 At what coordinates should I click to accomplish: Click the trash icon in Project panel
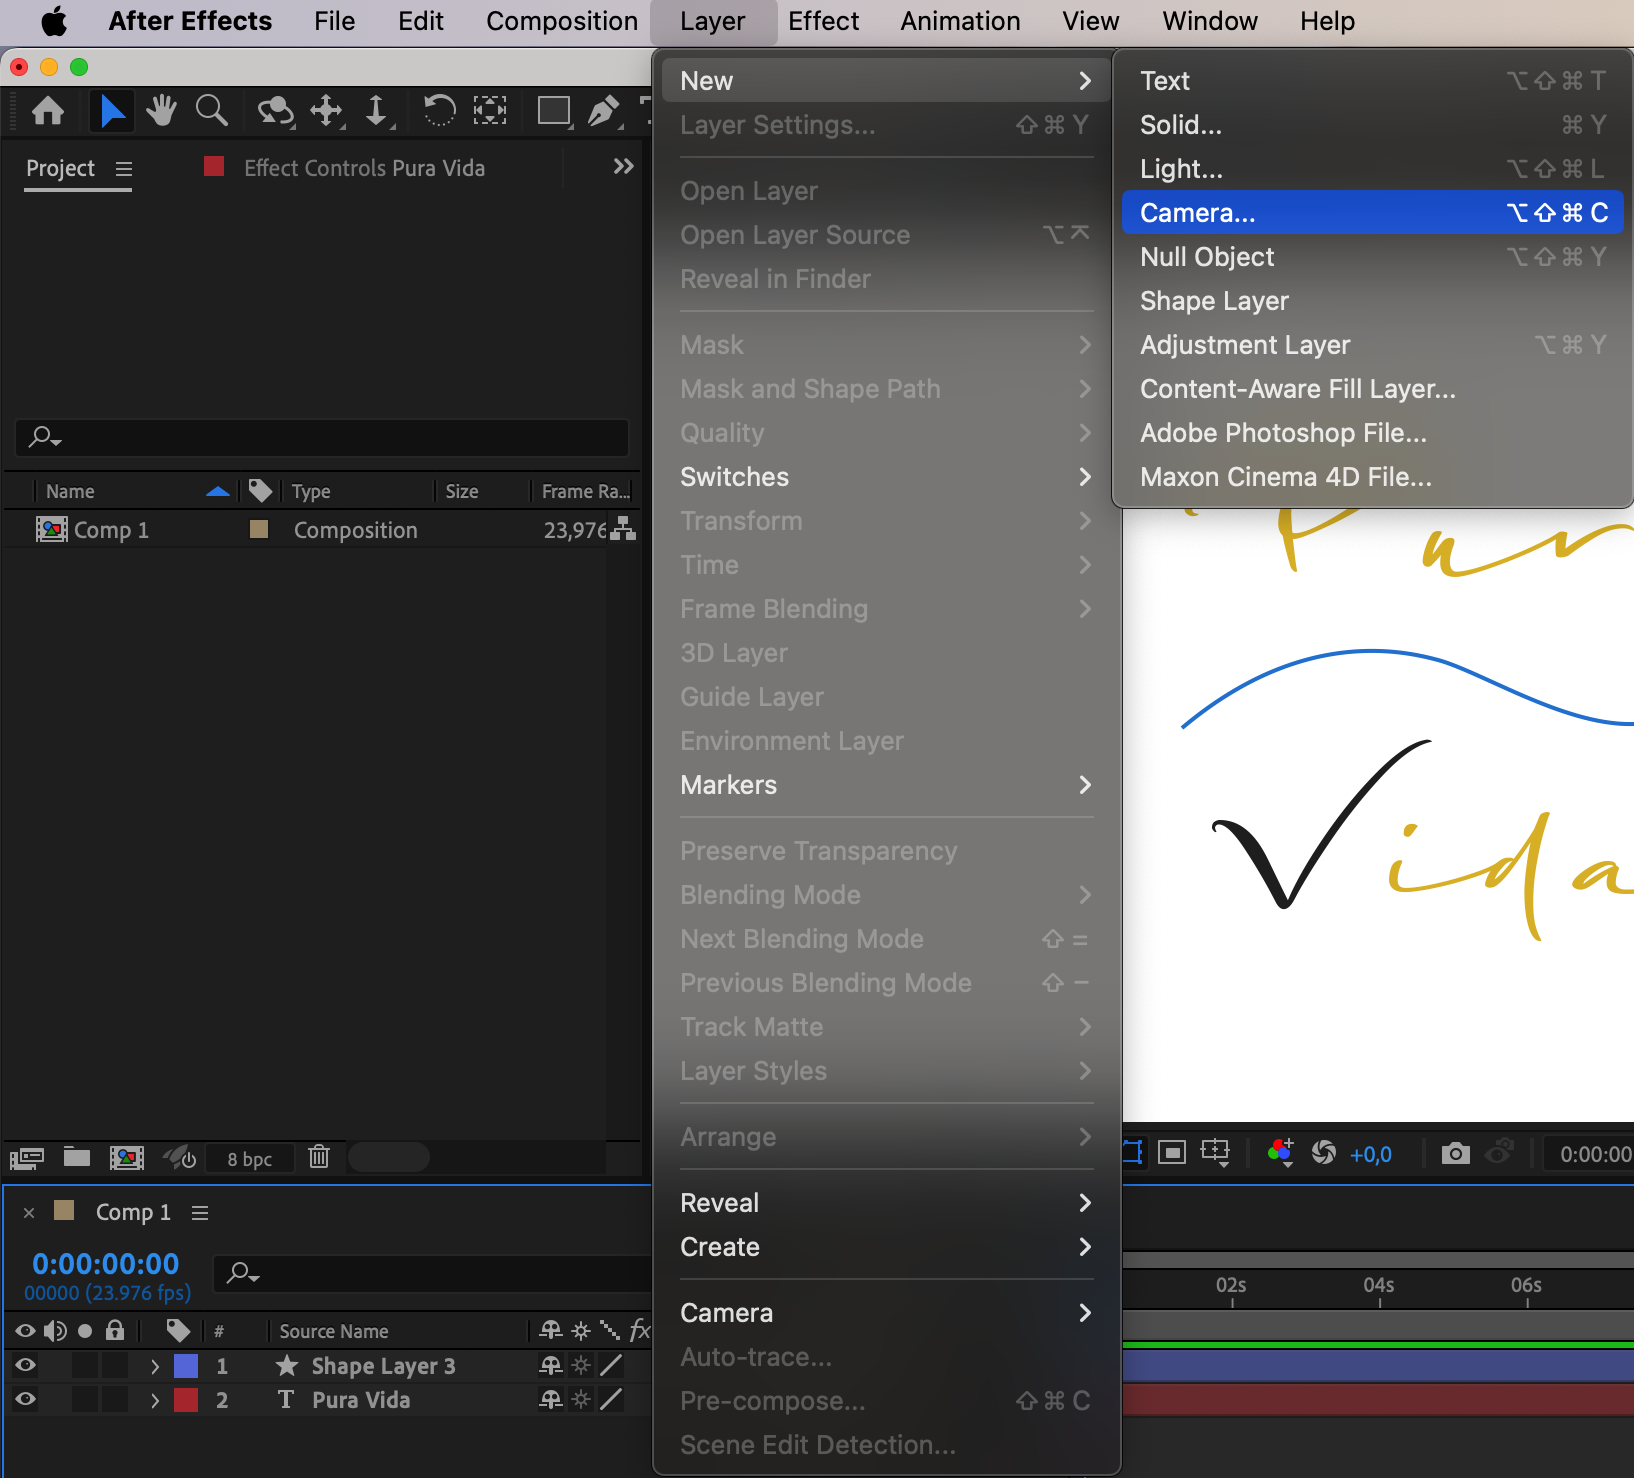pyautogui.click(x=319, y=1157)
